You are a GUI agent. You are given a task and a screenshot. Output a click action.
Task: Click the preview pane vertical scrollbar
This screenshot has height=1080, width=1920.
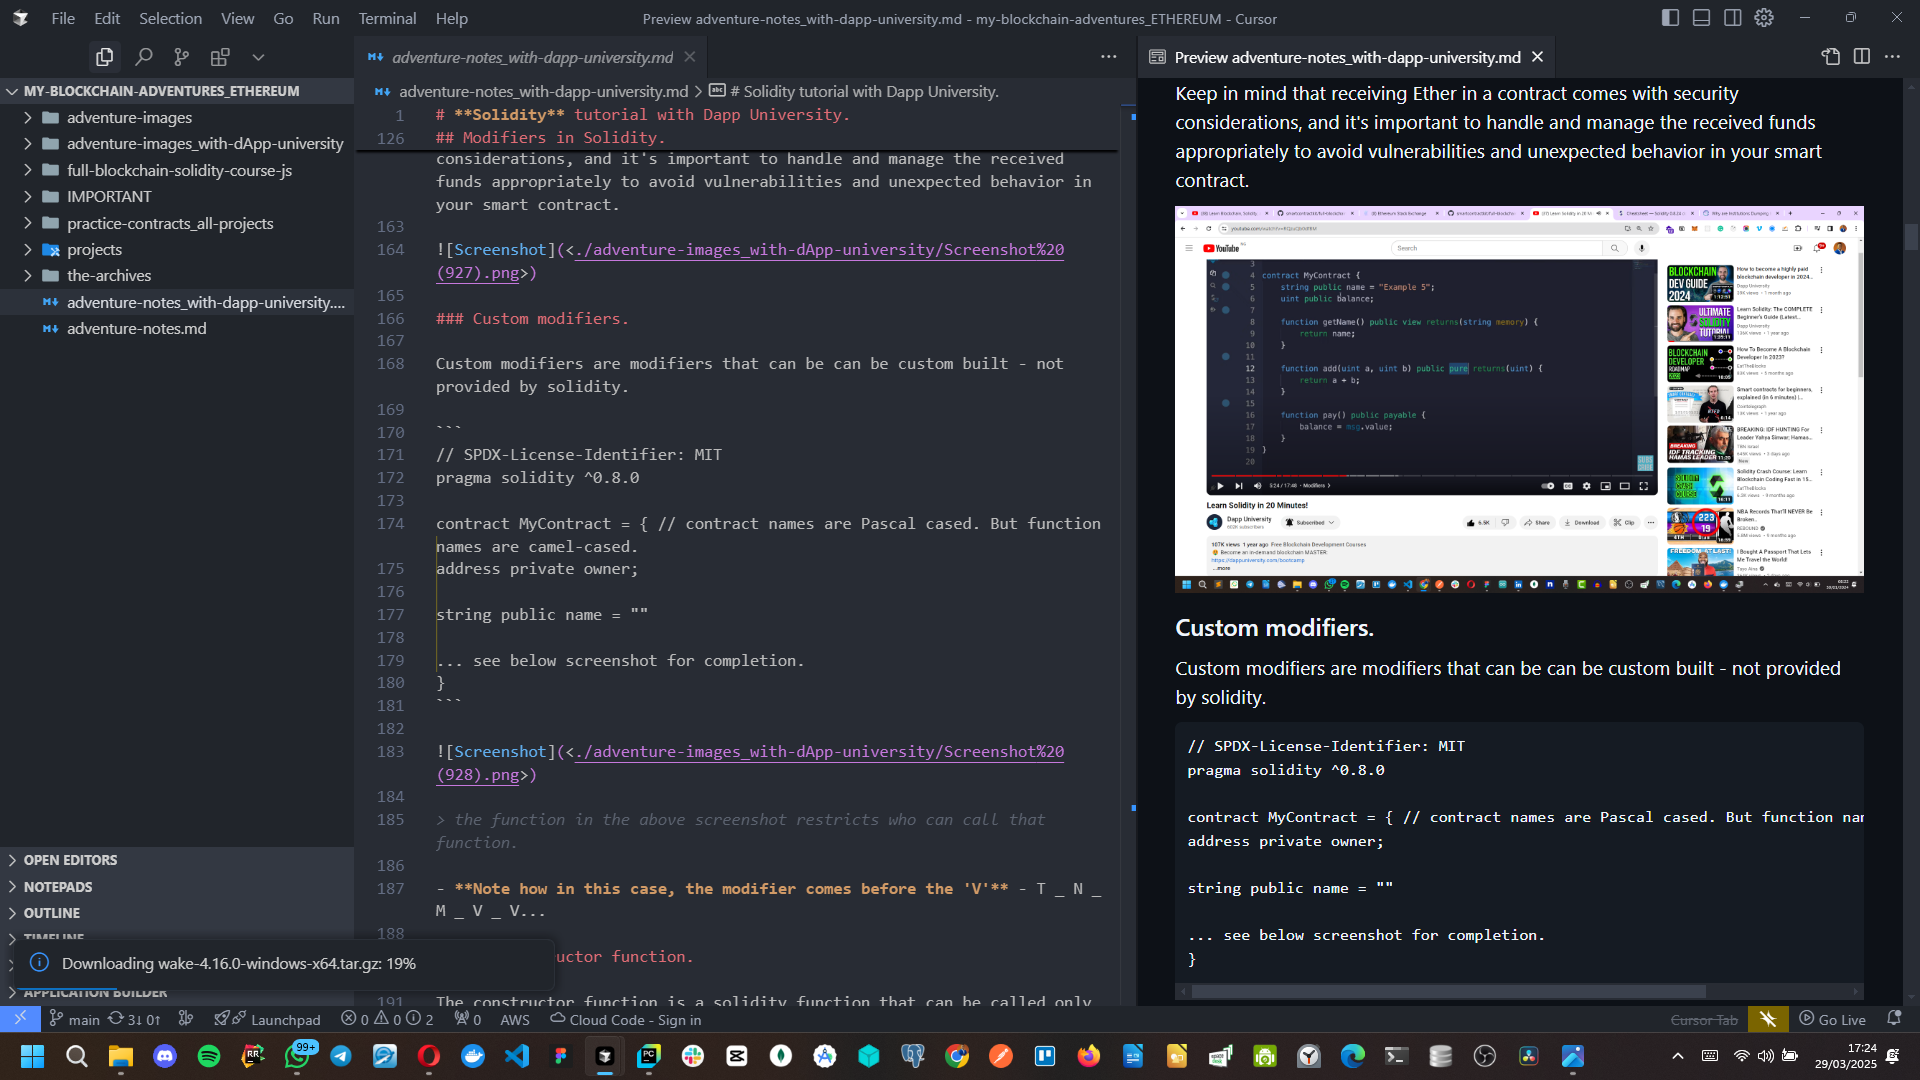[1911, 237]
